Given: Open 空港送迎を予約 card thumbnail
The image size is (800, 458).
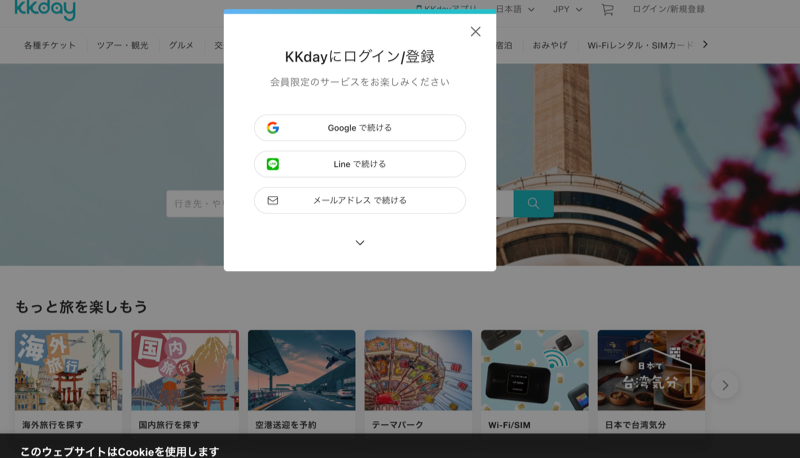Looking at the screenshot, I should pyautogui.click(x=302, y=370).
